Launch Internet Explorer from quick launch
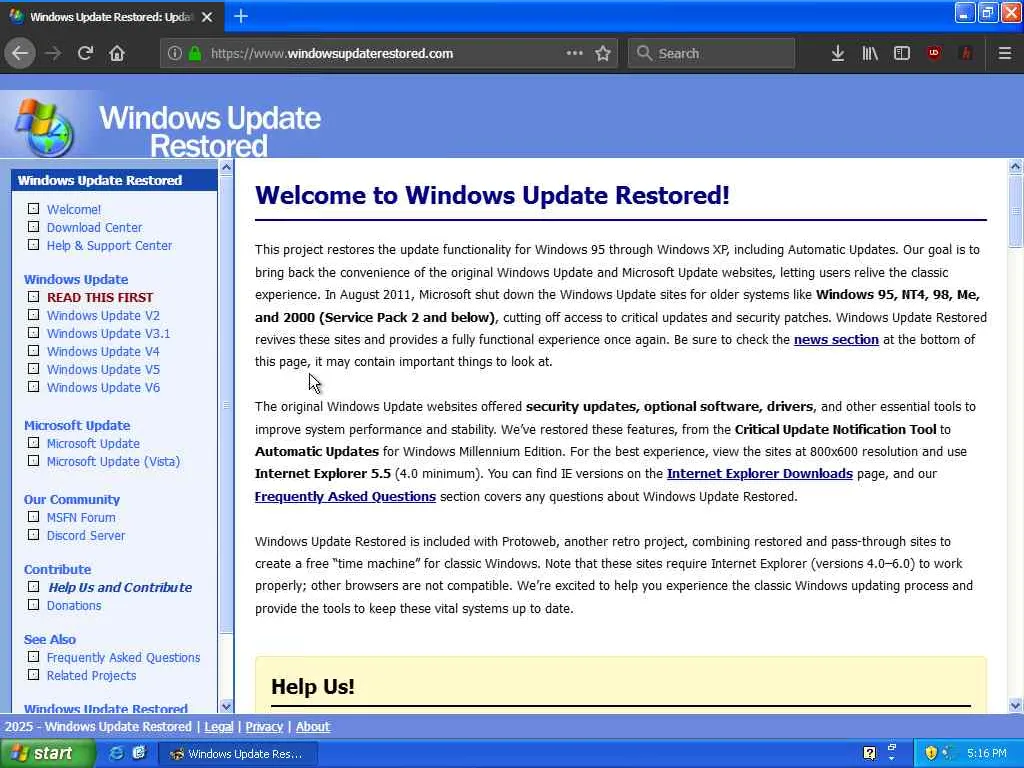1024x768 pixels. [x=116, y=753]
